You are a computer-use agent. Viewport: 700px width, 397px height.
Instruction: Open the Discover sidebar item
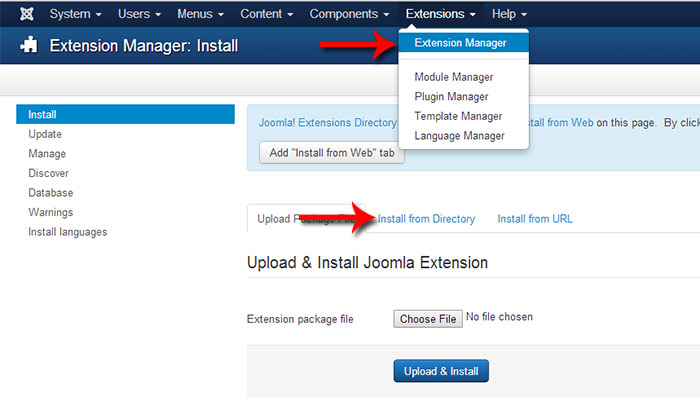(x=48, y=173)
